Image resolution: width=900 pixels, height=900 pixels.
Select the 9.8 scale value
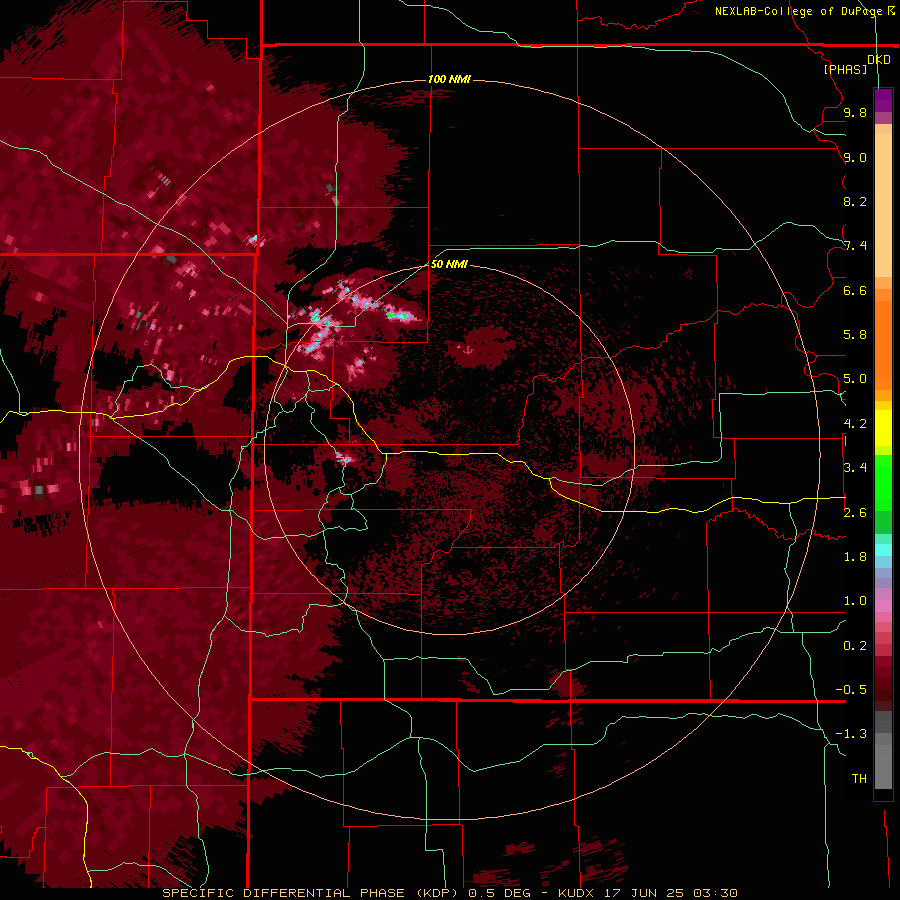click(855, 112)
